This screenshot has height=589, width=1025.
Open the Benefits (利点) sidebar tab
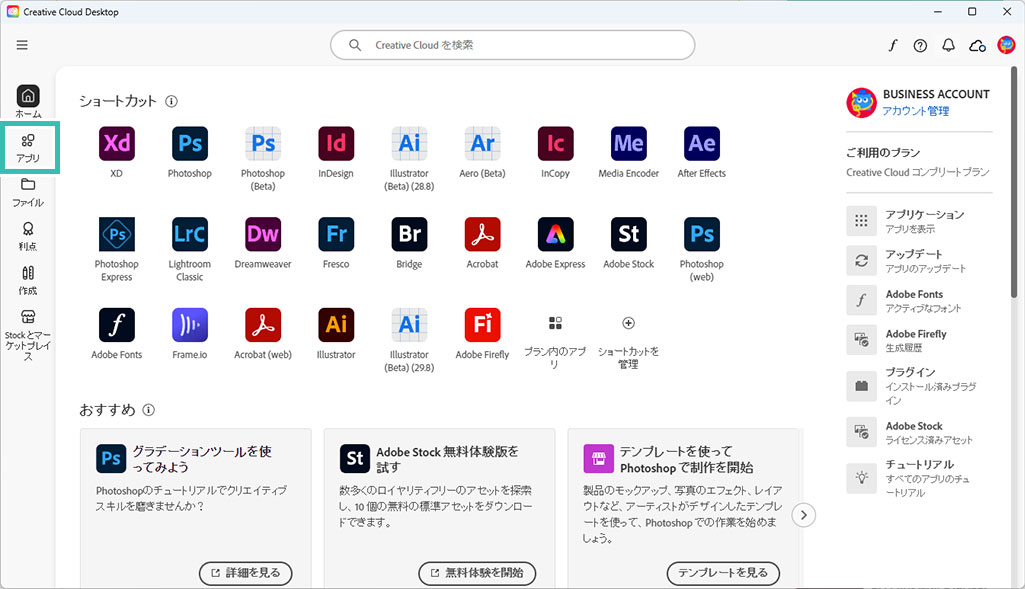28,236
